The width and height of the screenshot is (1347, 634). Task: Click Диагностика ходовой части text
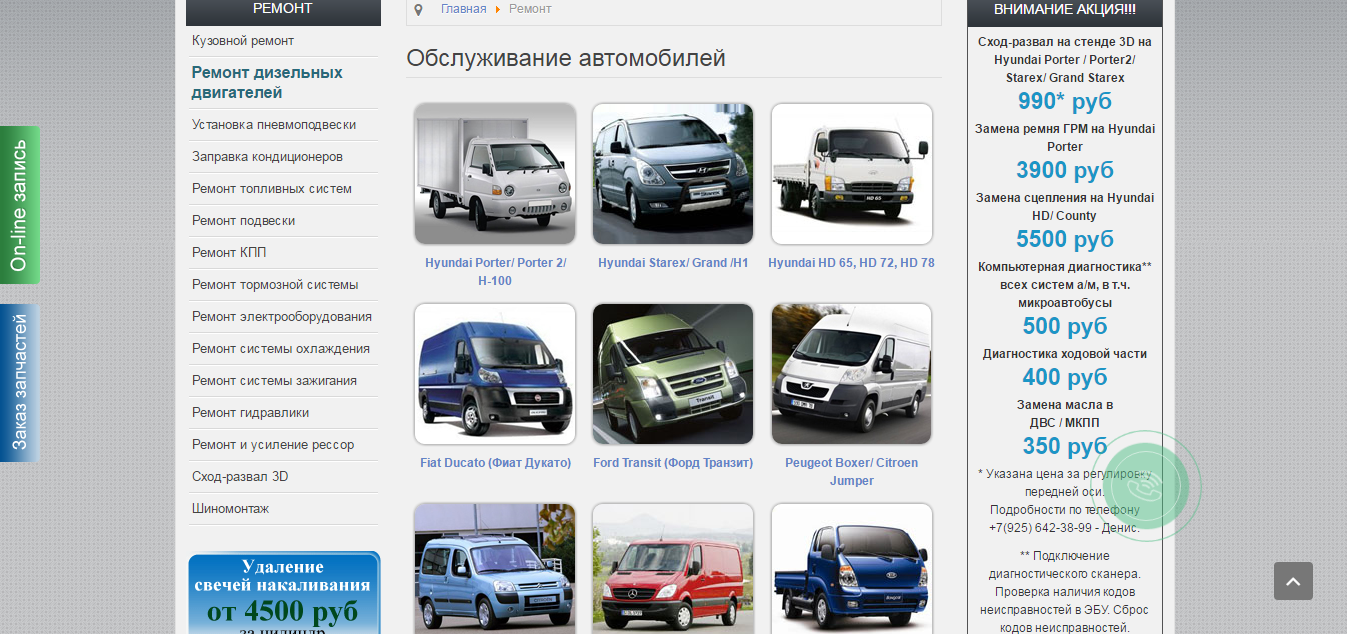[x=1065, y=354]
